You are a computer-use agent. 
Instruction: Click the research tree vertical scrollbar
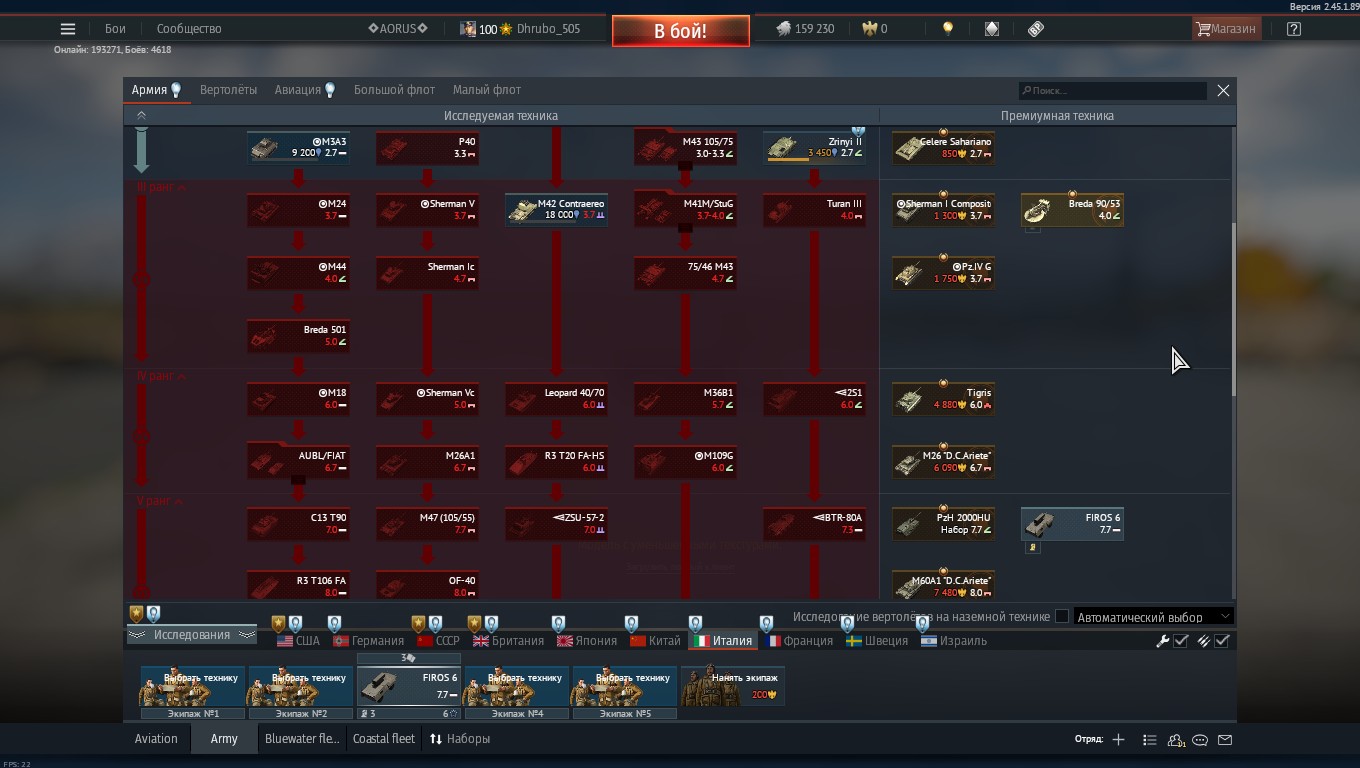(x=1234, y=308)
